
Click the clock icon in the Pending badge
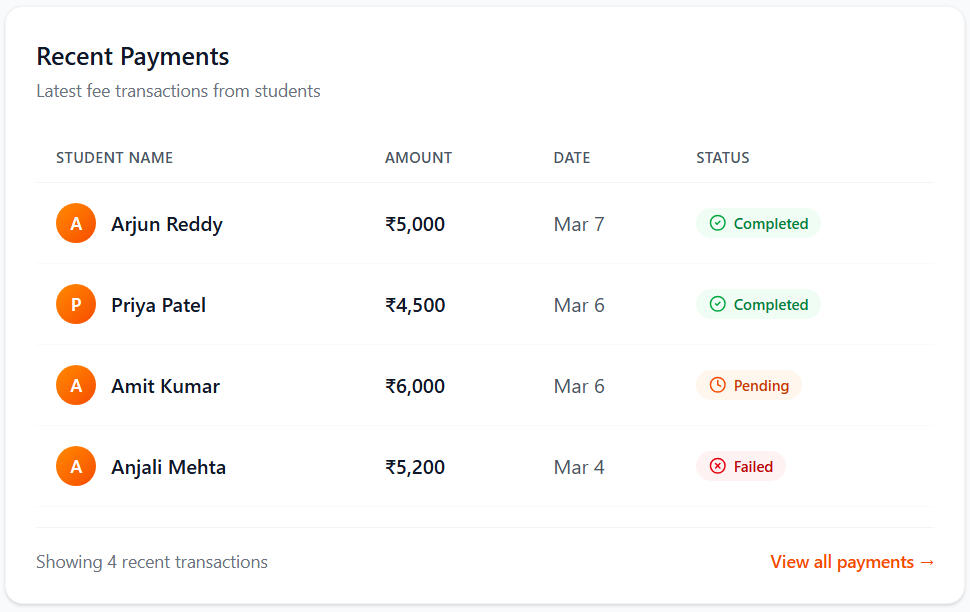coord(717,385)
